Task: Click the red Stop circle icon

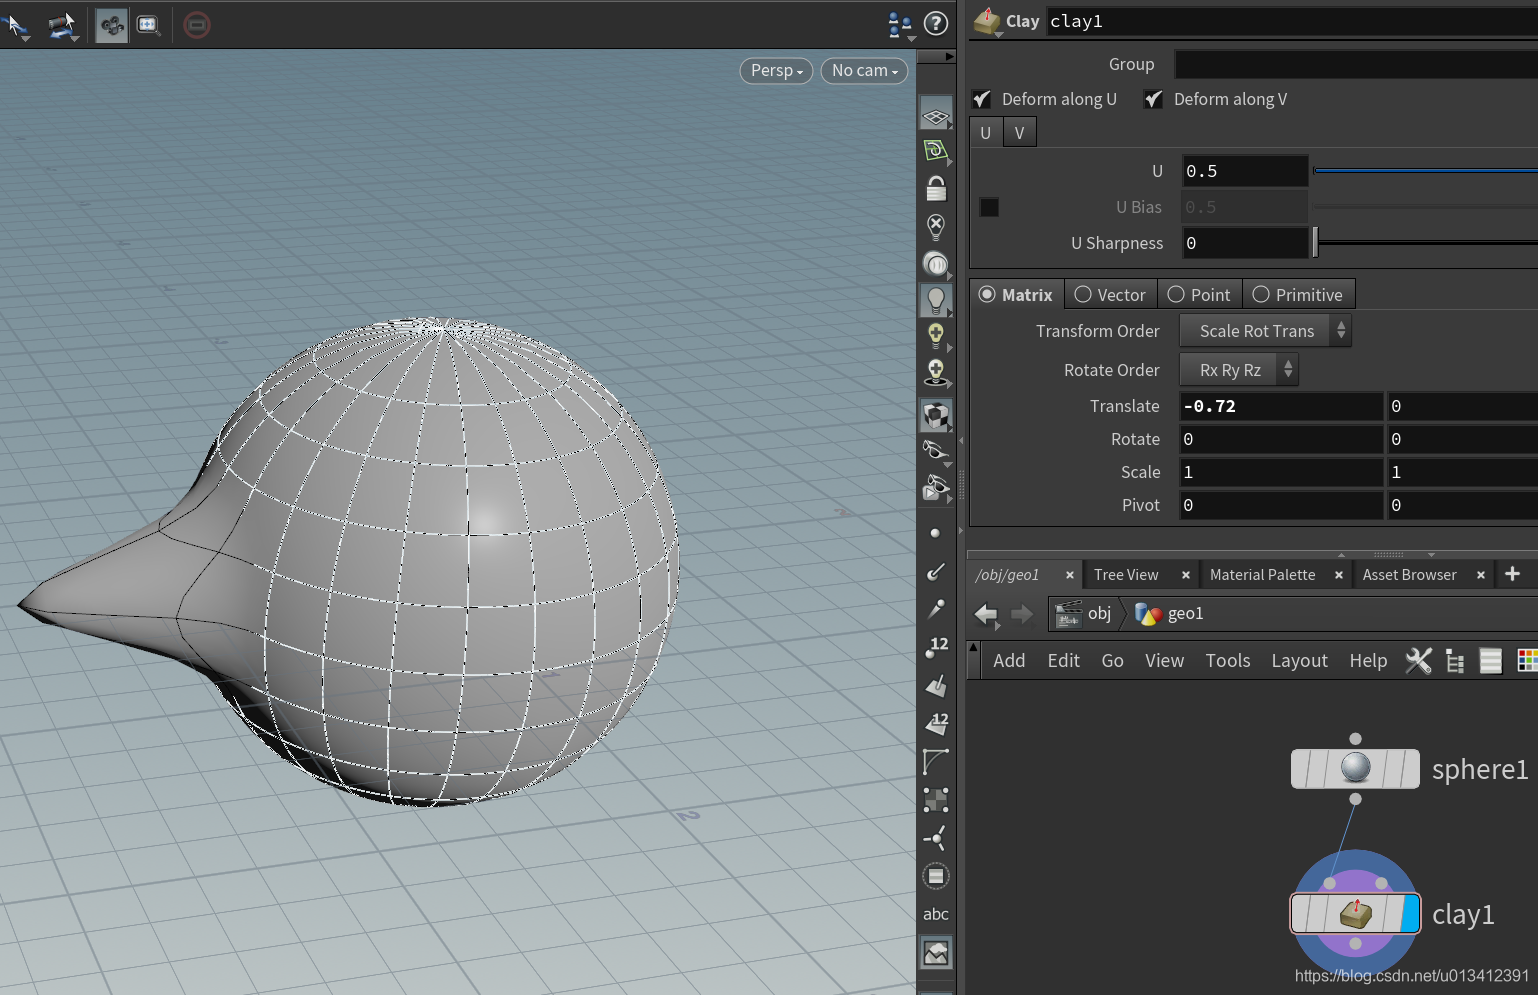Action: click(197, 25)
